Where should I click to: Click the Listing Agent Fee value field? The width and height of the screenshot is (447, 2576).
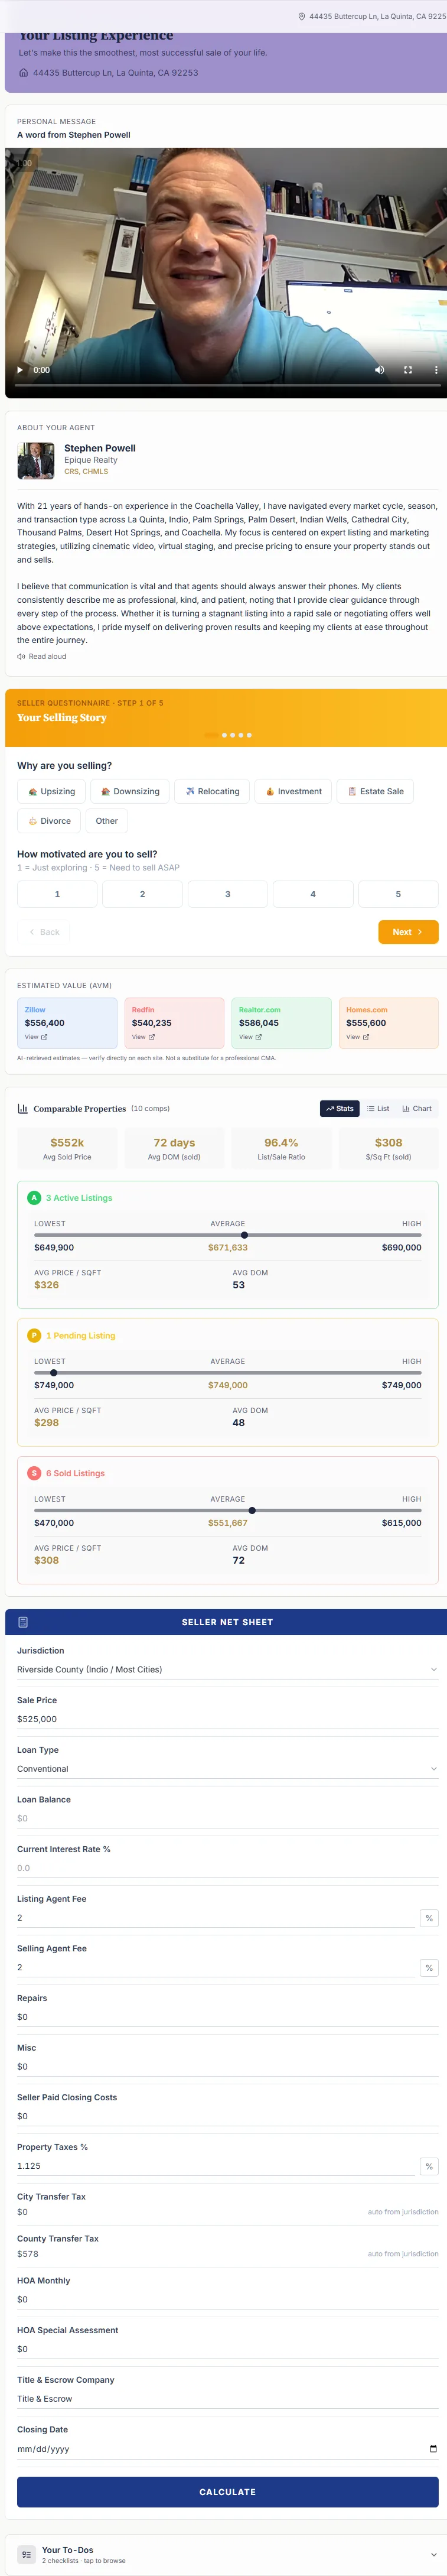(216, 1918)
